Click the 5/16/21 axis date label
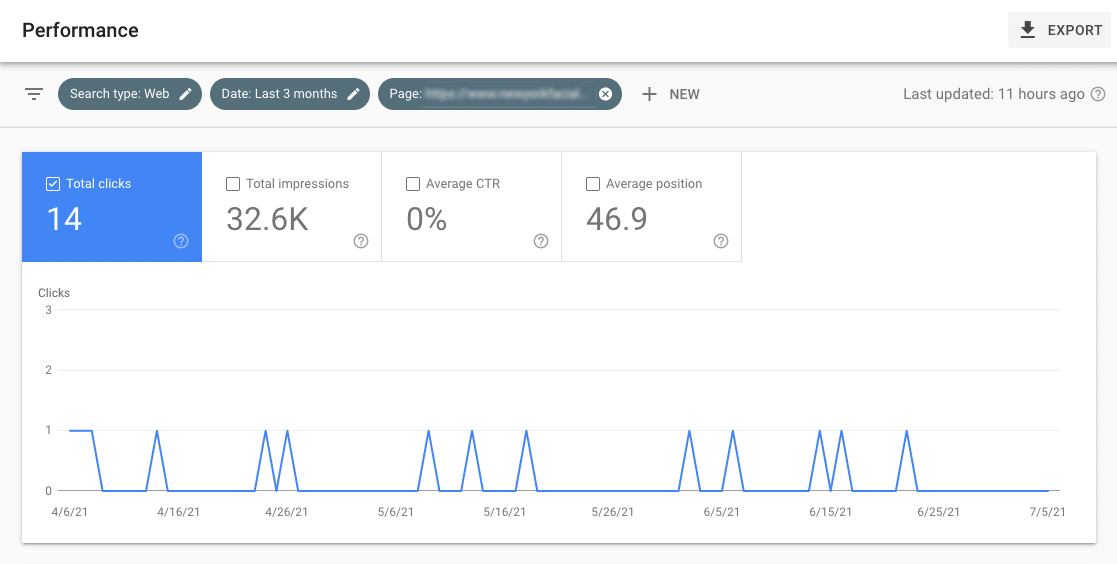This screenshot has width=1117, height=564. coord(504,512)
